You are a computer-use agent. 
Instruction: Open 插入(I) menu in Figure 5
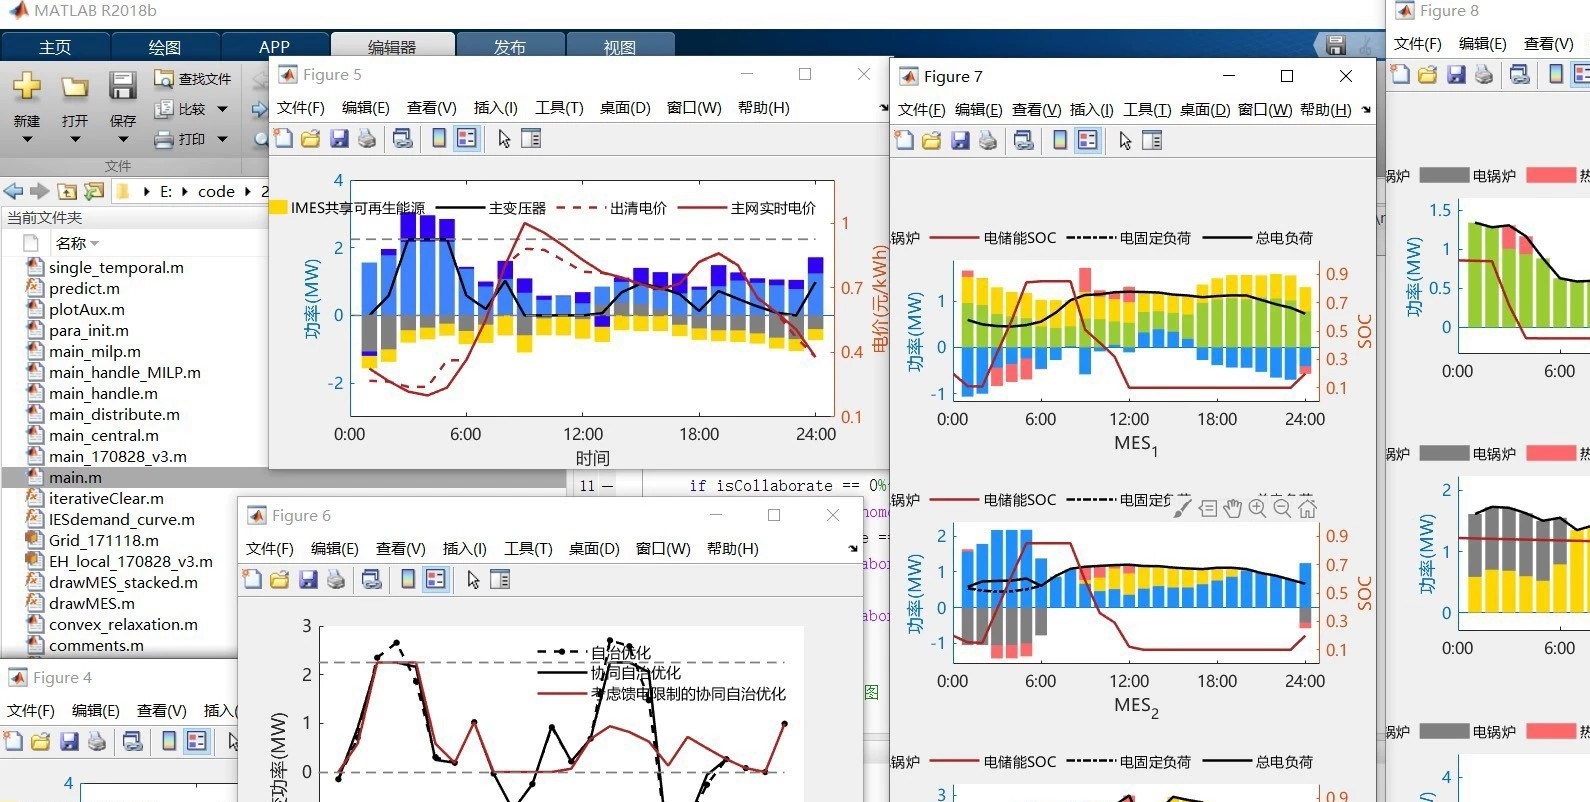[x=495, y=107]
